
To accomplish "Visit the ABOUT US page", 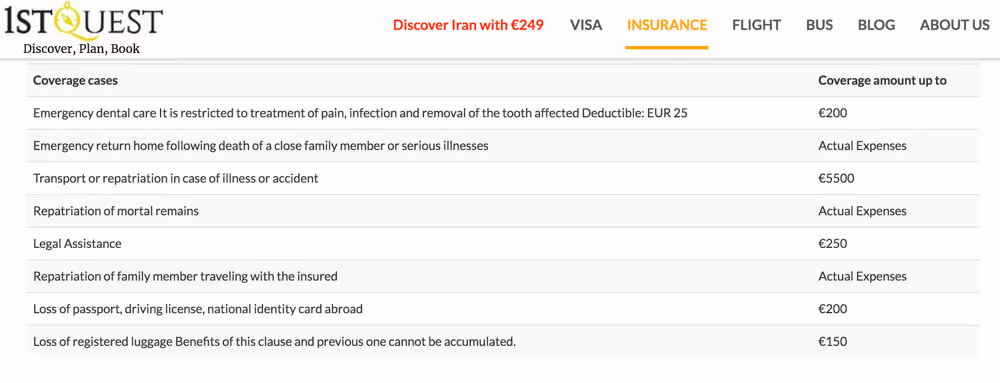I will (954, 25).
